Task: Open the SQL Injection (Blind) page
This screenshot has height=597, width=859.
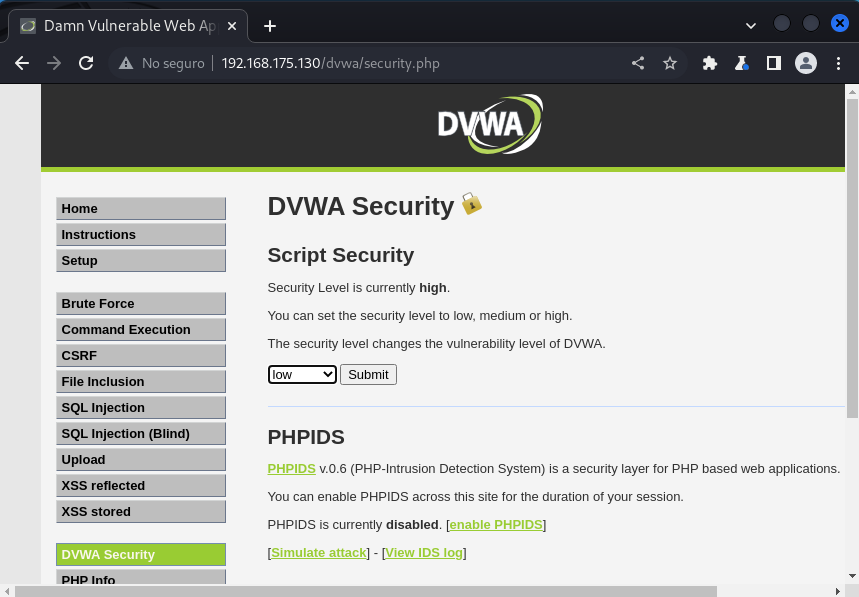Action: [x=141, y=434]
